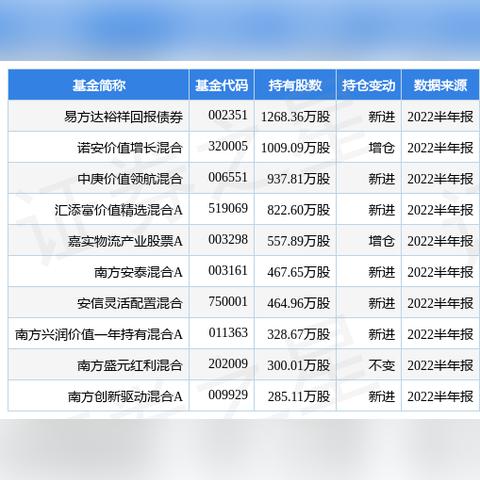
Task: Click shares value 464.96万股
Action: [x=298, y=303]
